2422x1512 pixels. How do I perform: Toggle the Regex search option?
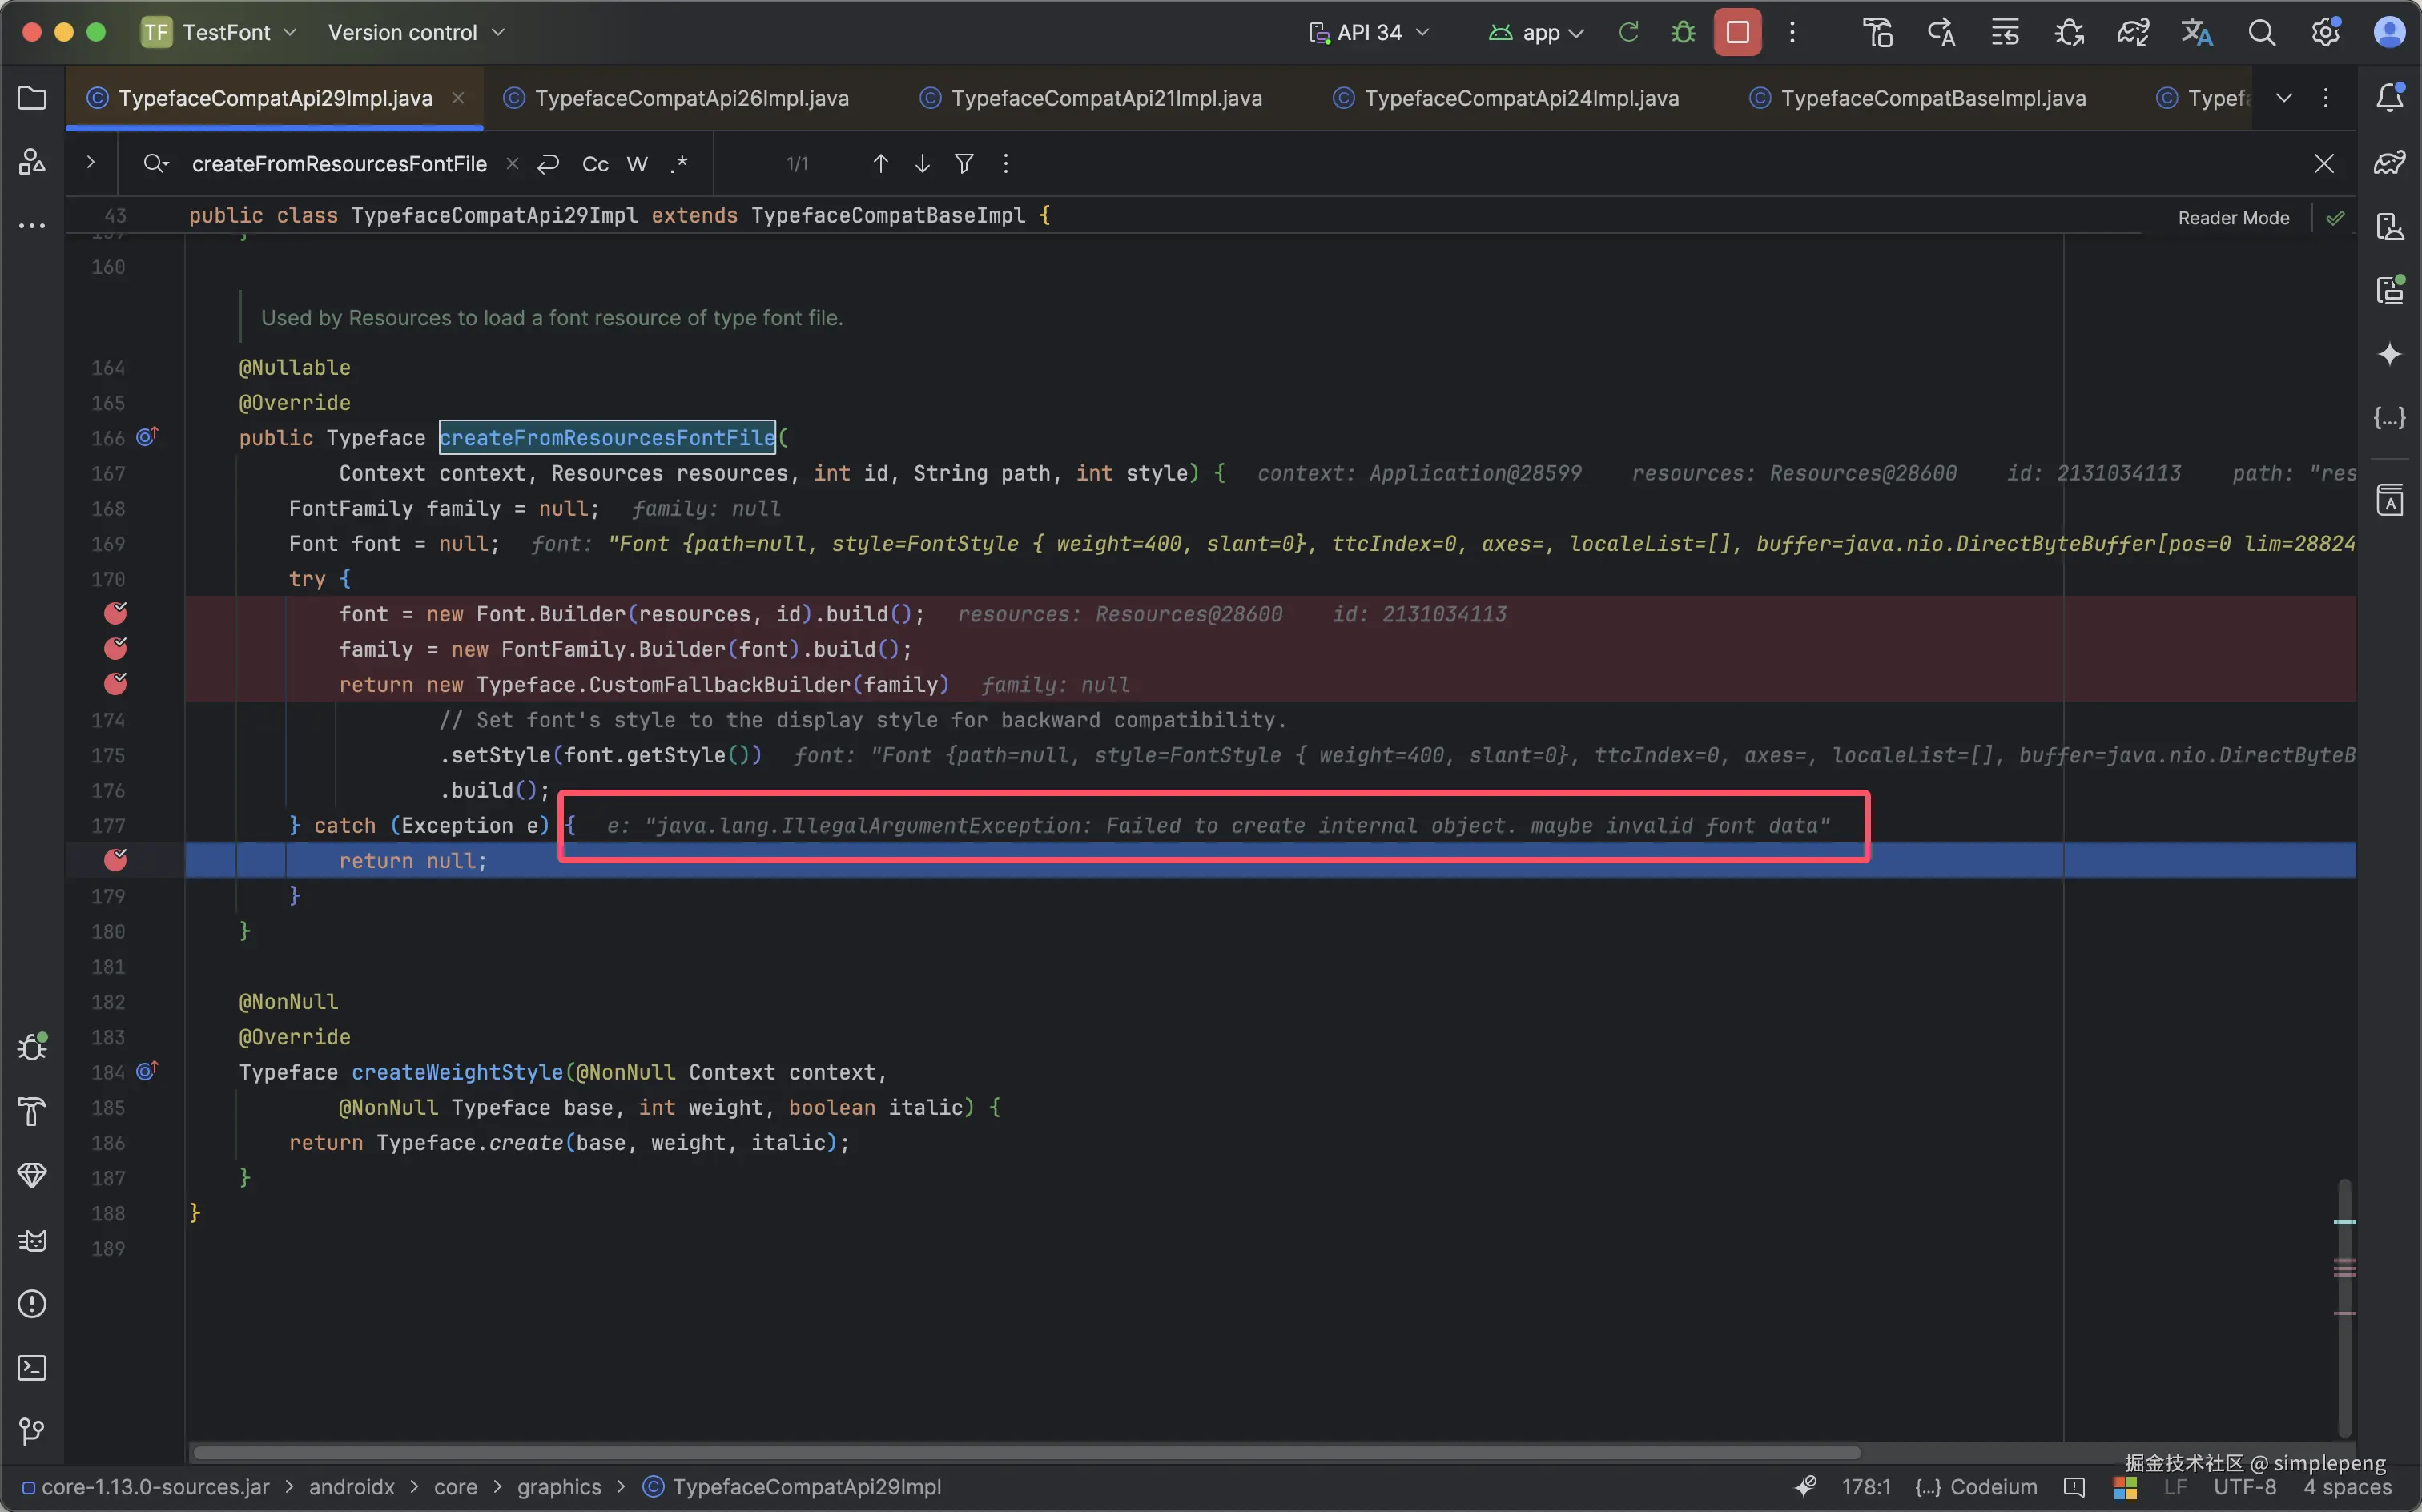coord(679,164)
